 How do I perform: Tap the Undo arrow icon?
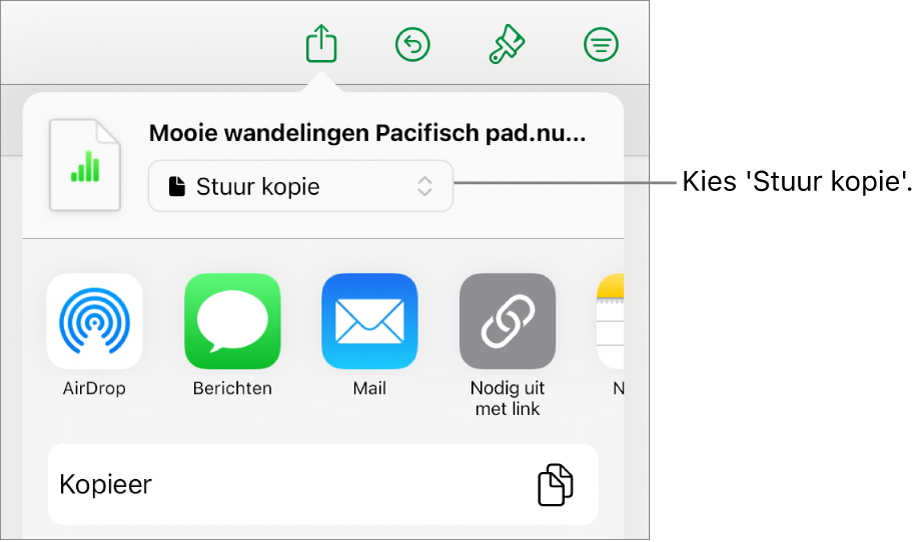pyautogui.click(x=412, y=45)
